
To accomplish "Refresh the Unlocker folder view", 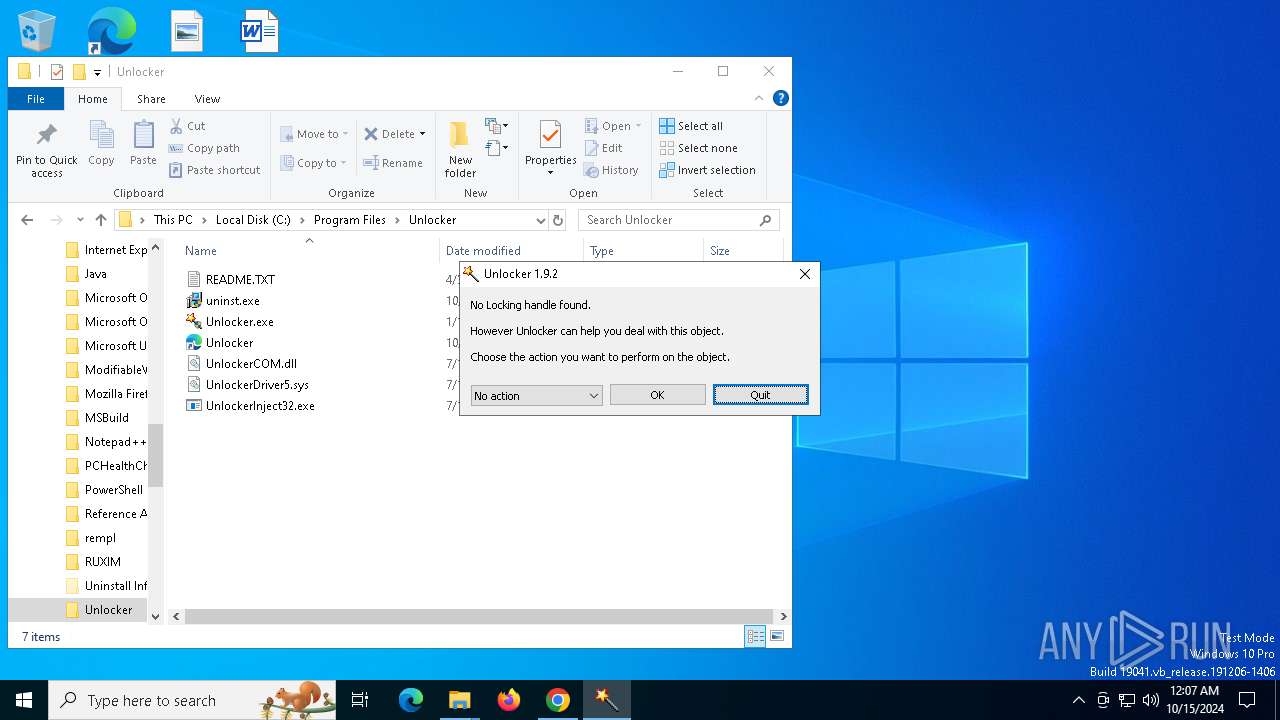I will click(558, 220).
